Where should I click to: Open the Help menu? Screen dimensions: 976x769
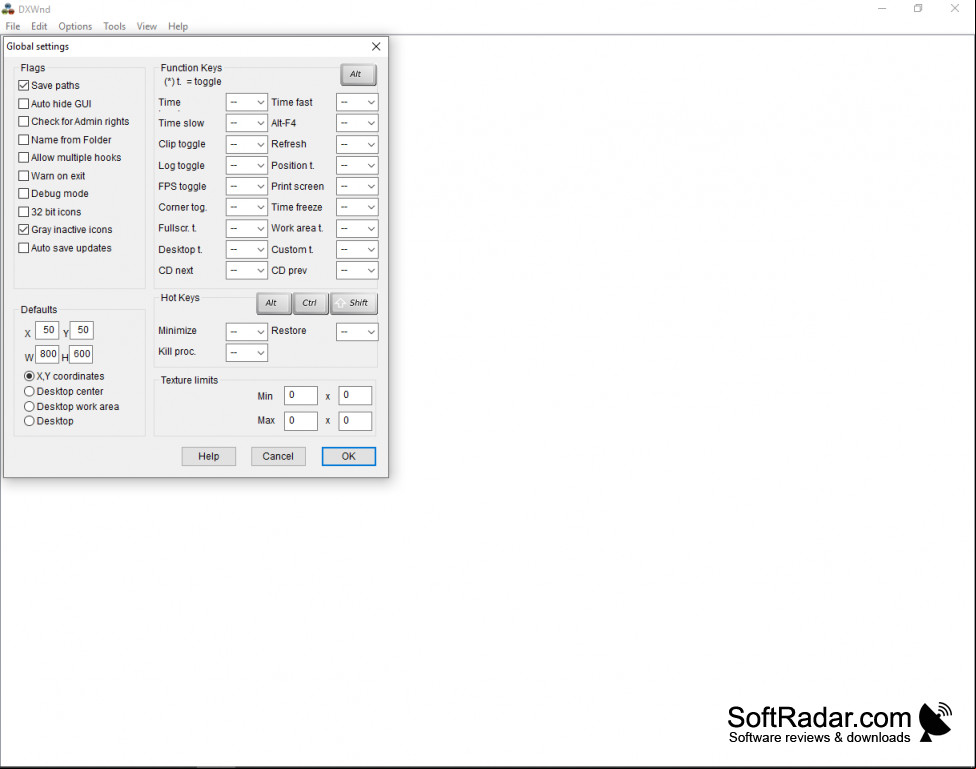[178, 26]
